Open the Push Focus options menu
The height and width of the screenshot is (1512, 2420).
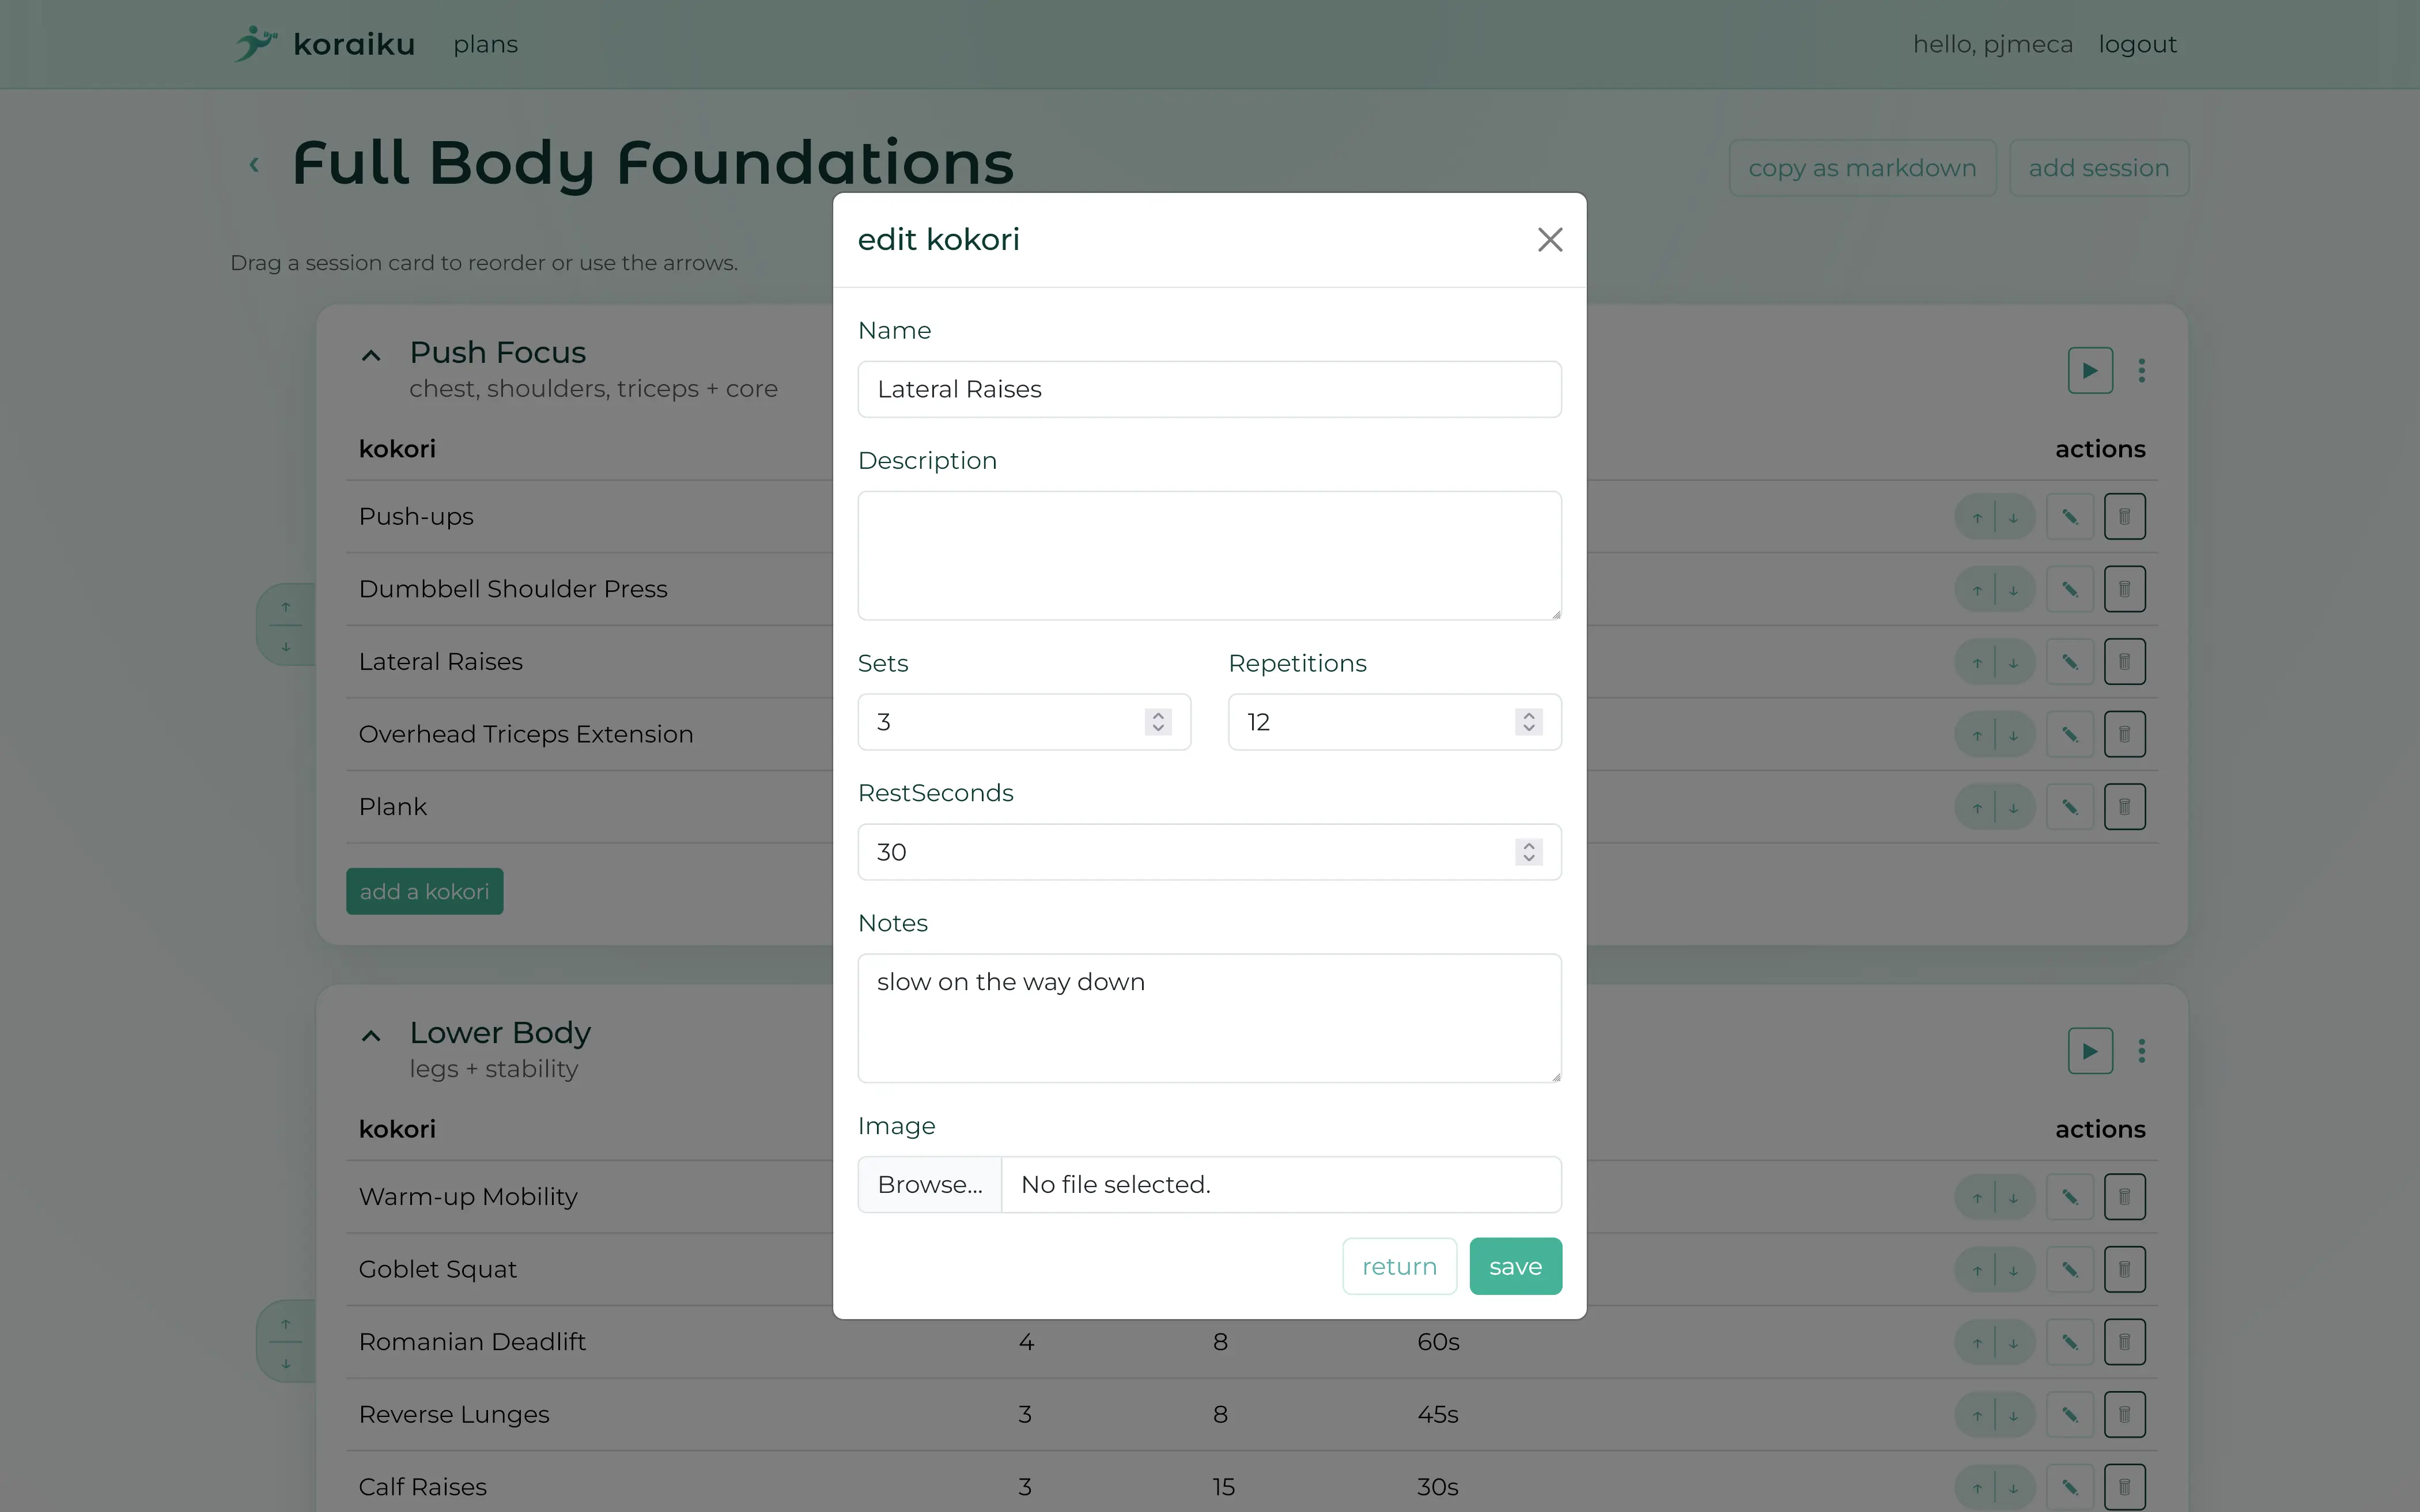(2142, 370)
